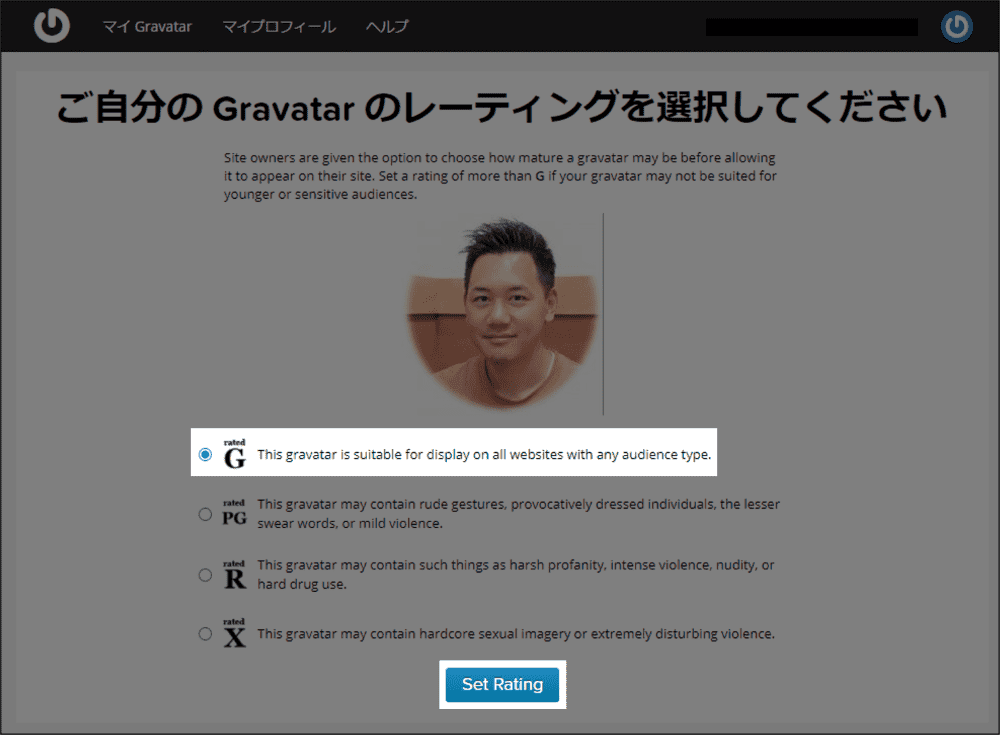The image size is (1000, 735).
Task: Click text 'suitable for display on all websites'
Action: click(x=457, y=454)
